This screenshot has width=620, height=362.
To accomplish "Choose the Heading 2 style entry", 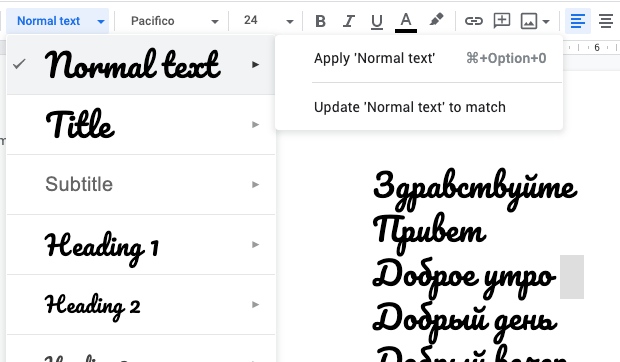I will [x=141, y=305].
